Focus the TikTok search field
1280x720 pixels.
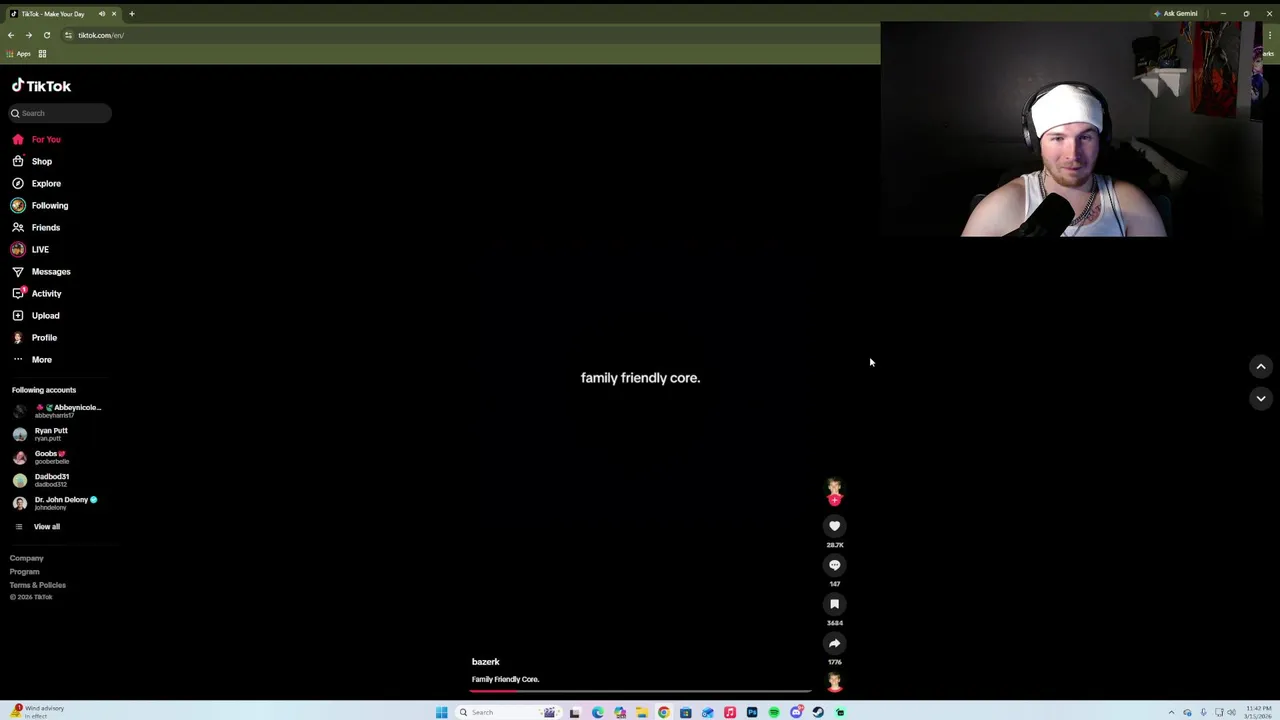tap(60, 113)
